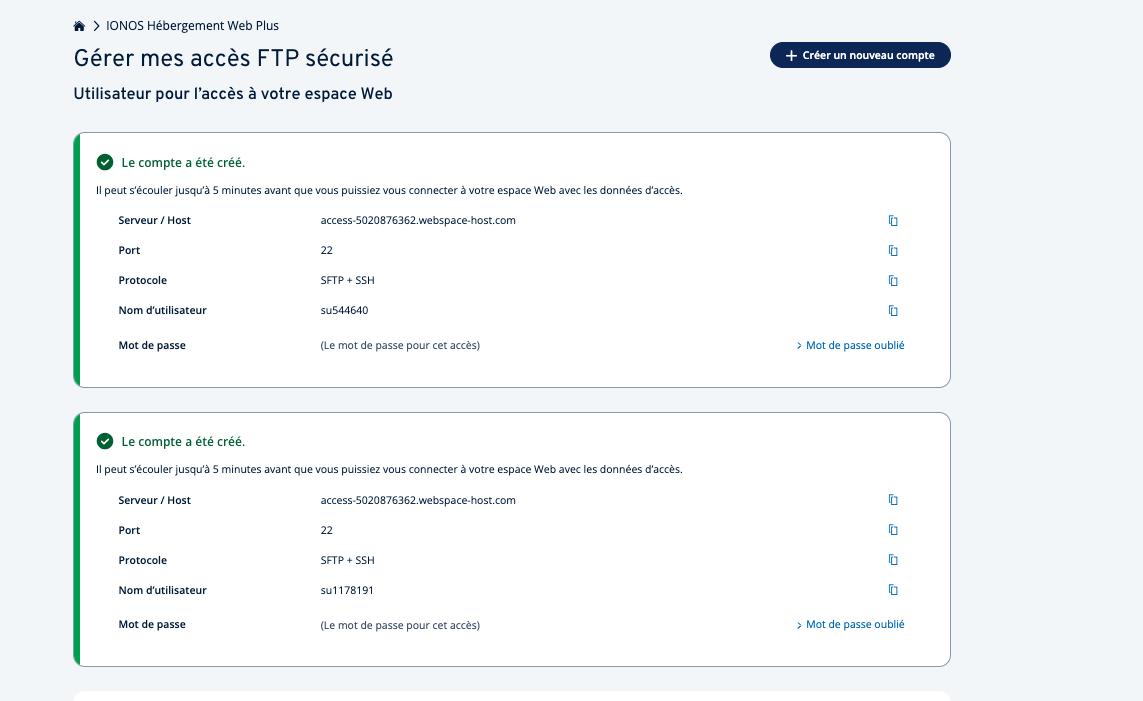Click subtitle Utilisateur pour l'accès à votre espace Web

tap(233, 94)
